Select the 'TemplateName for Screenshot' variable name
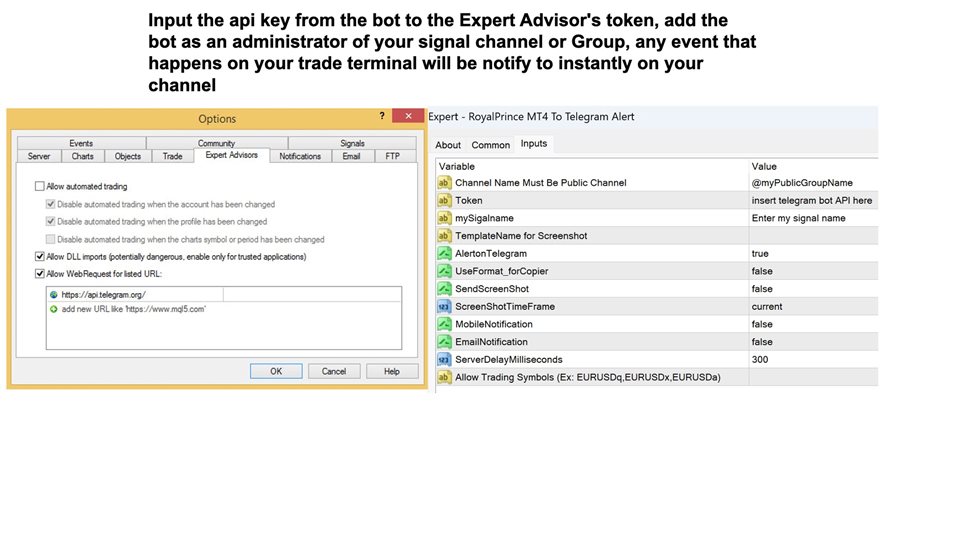The image size is (960, 540). (x=521, y=236)
